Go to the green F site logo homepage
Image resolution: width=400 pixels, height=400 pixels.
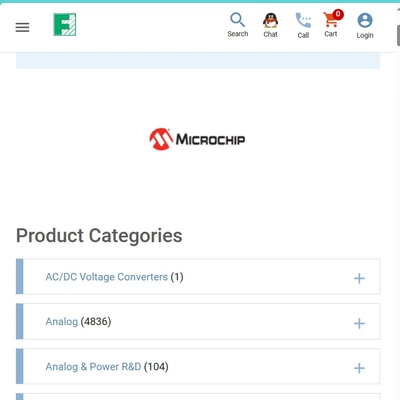(65, 25)
